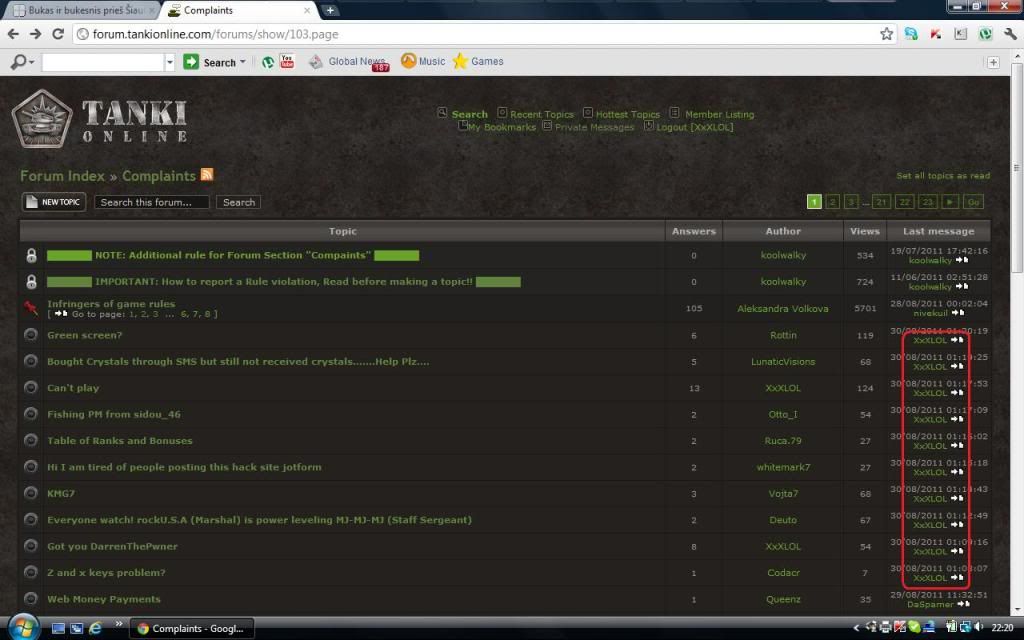
Task: Open the Chrome wrench settings menu
Action: pos(1009,34)
